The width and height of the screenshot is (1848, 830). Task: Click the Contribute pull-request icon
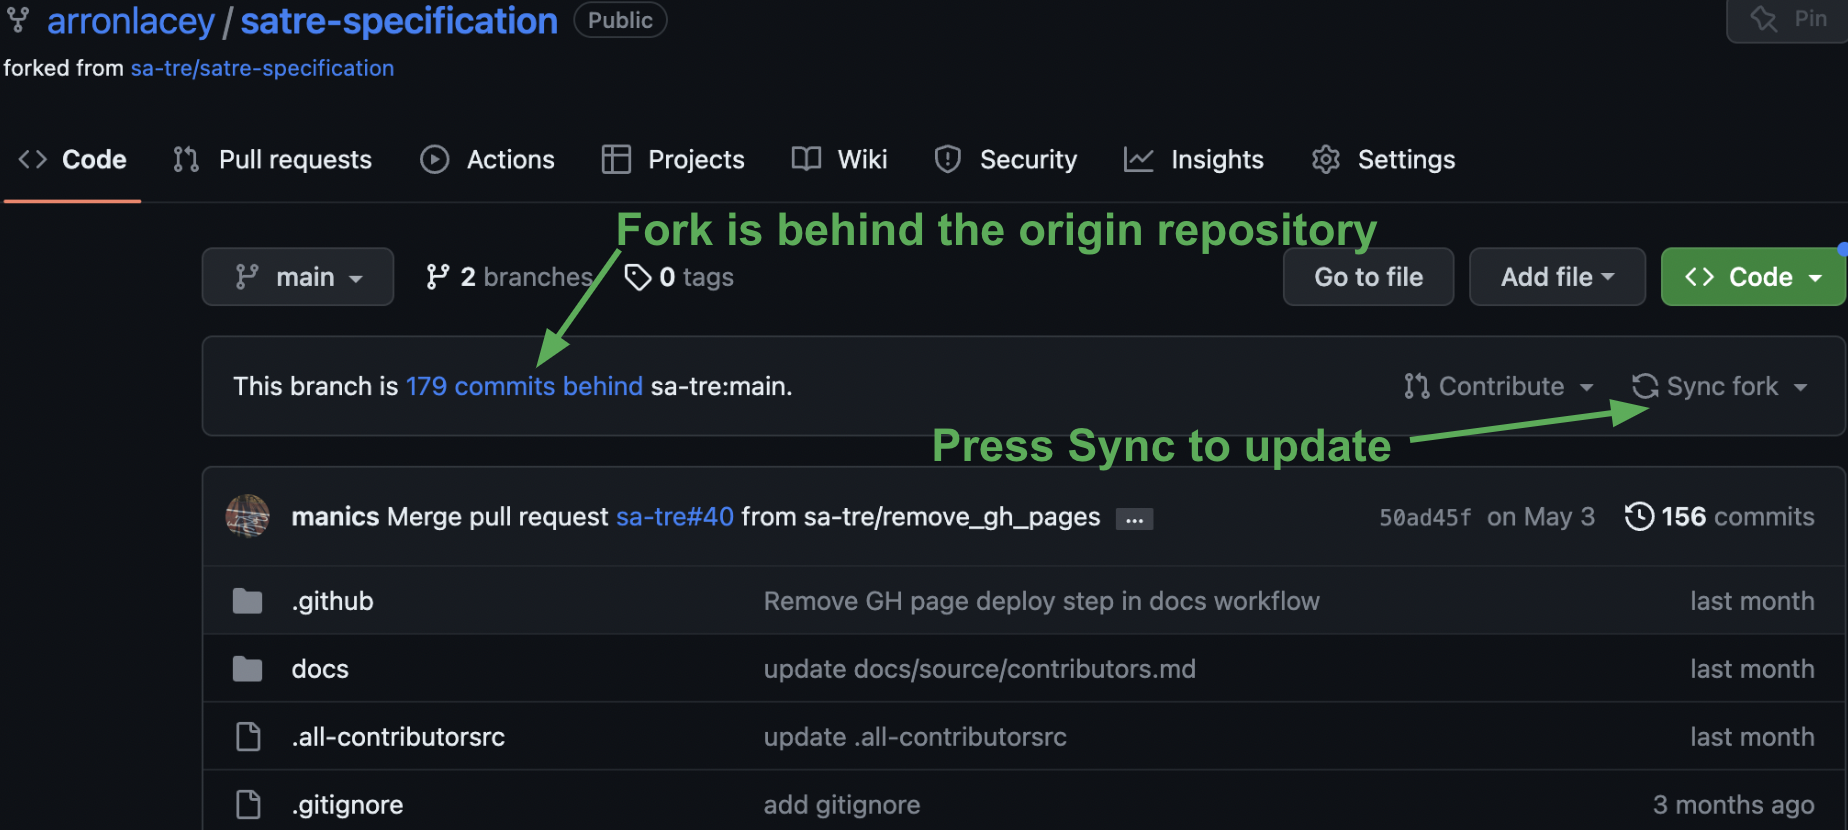[1416, 386]
